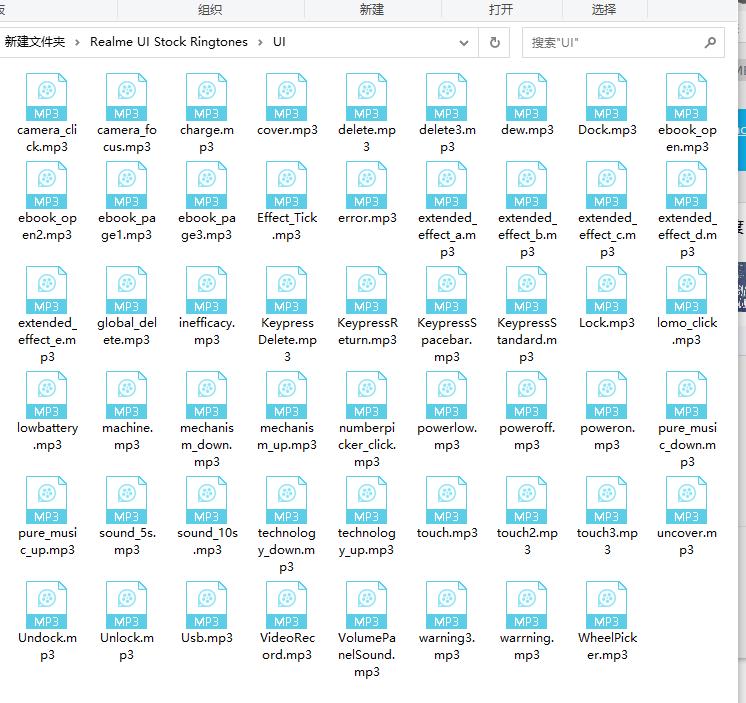This screenshot has height=703, width=746.
Task: Select ebook_open2.mp3 file icon
Action: click(47, 185)
